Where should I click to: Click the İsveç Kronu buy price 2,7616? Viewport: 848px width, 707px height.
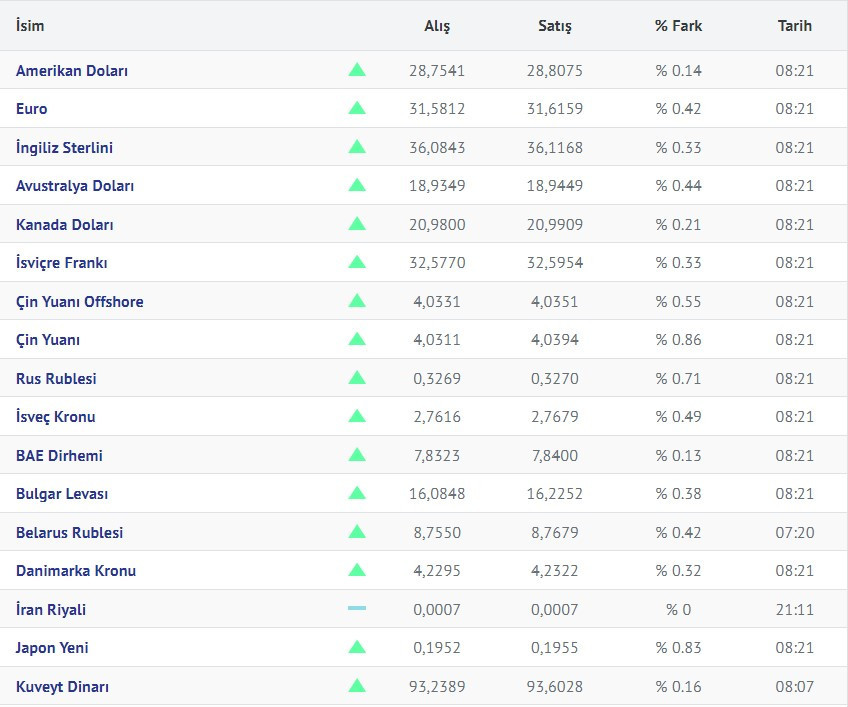point(437,417)
